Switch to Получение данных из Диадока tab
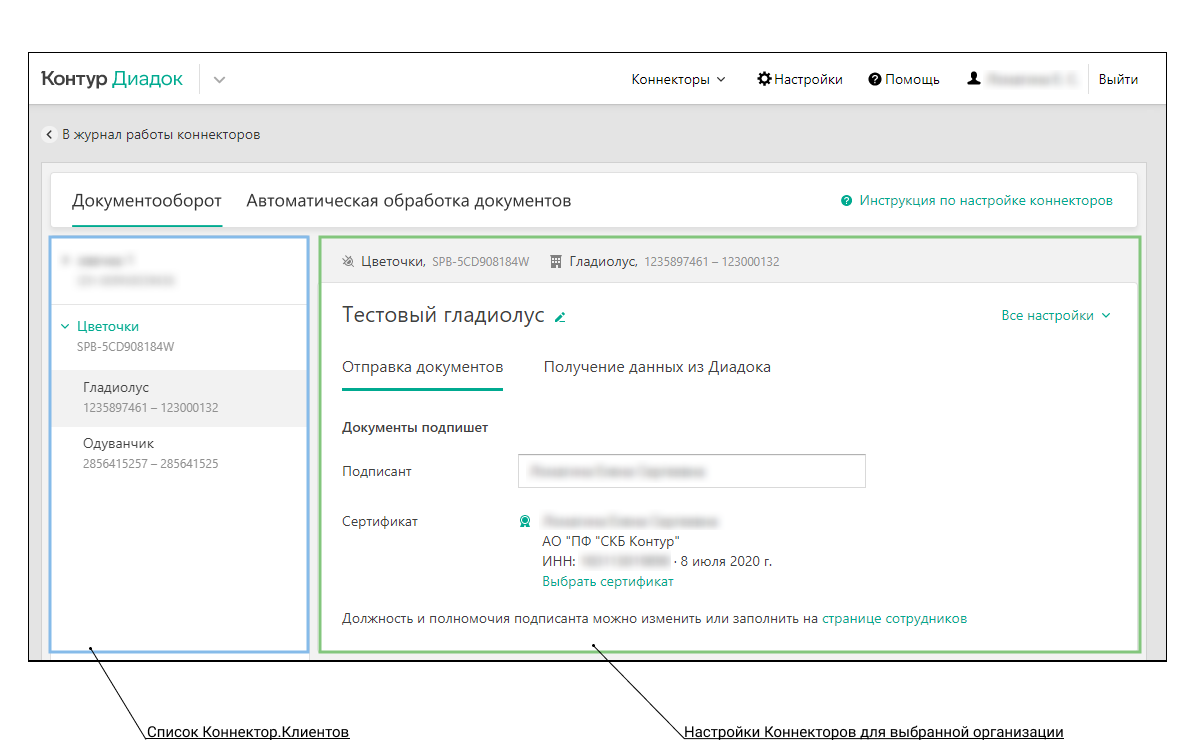 [657, 367]
